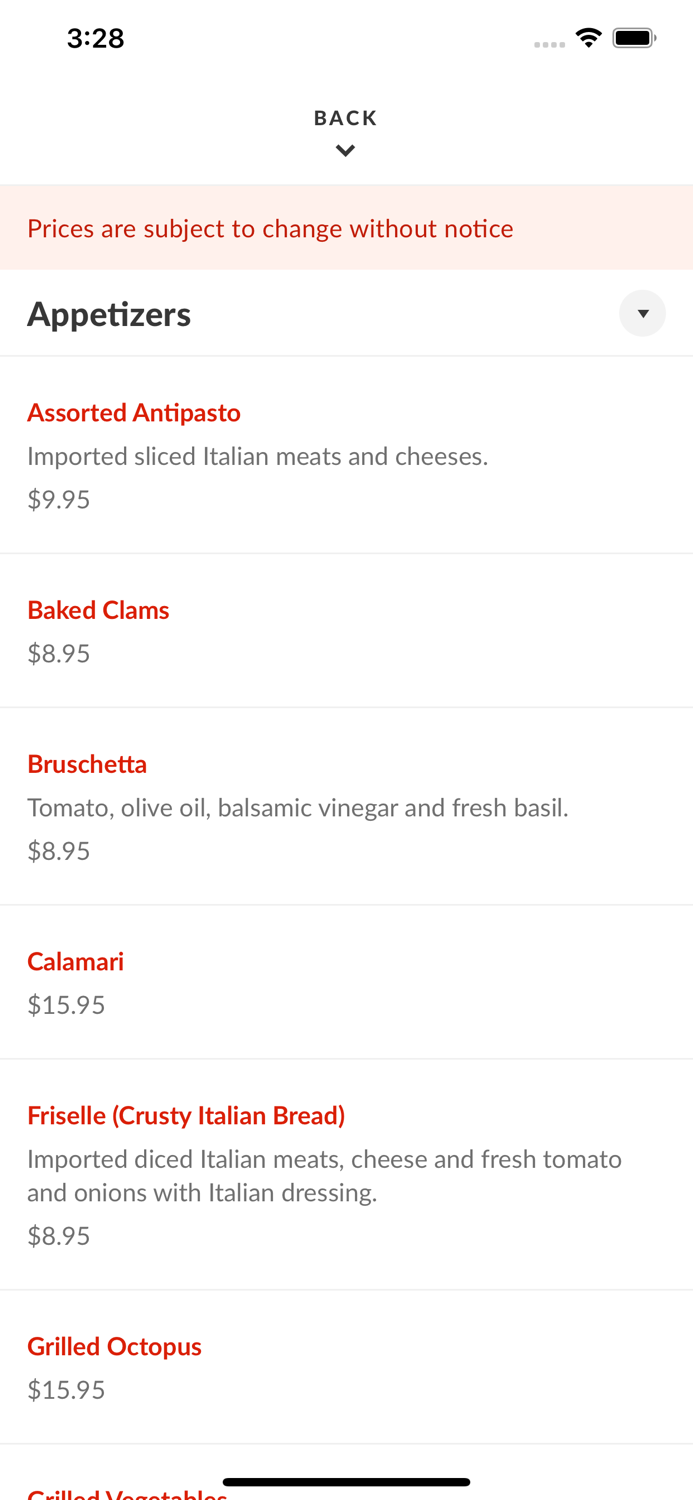This screenshot has height=1500, width=693.
Task: Select the Grilled Octopus entry
Action: point(114,1347)
